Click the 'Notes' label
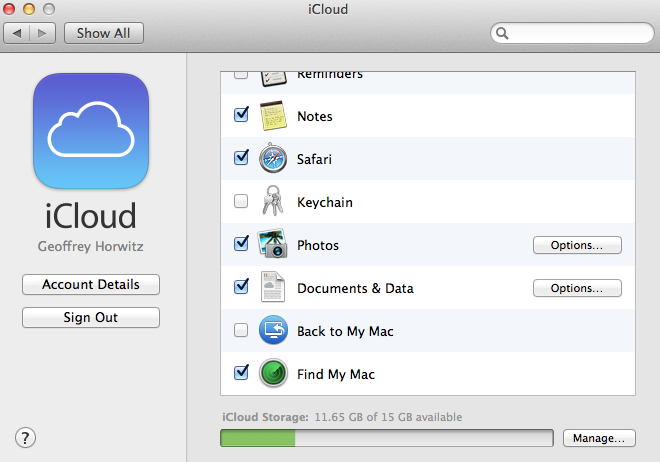Viewport: 660px width, 462px height. click(x=315, y=117)
